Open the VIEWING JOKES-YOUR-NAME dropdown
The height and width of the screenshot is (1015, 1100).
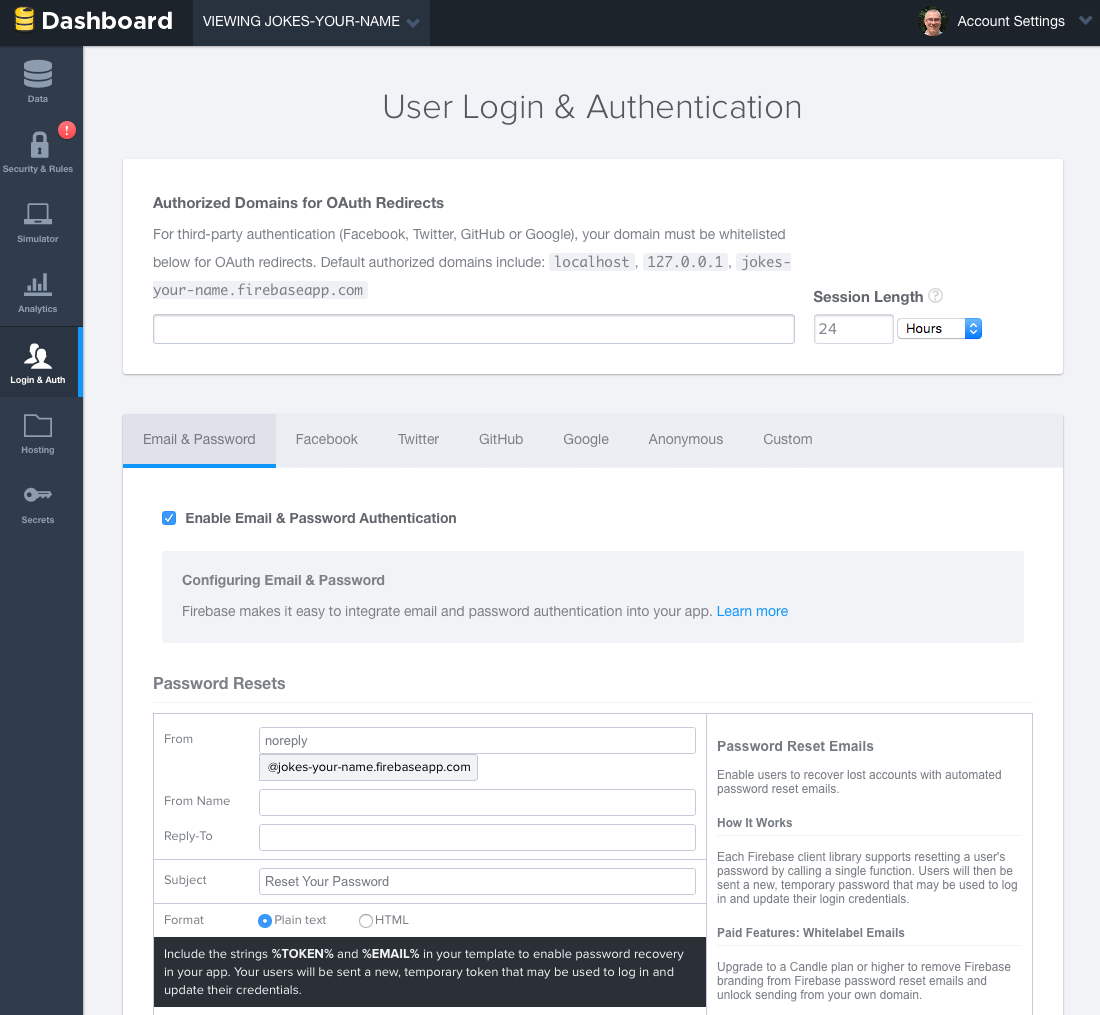311,22
